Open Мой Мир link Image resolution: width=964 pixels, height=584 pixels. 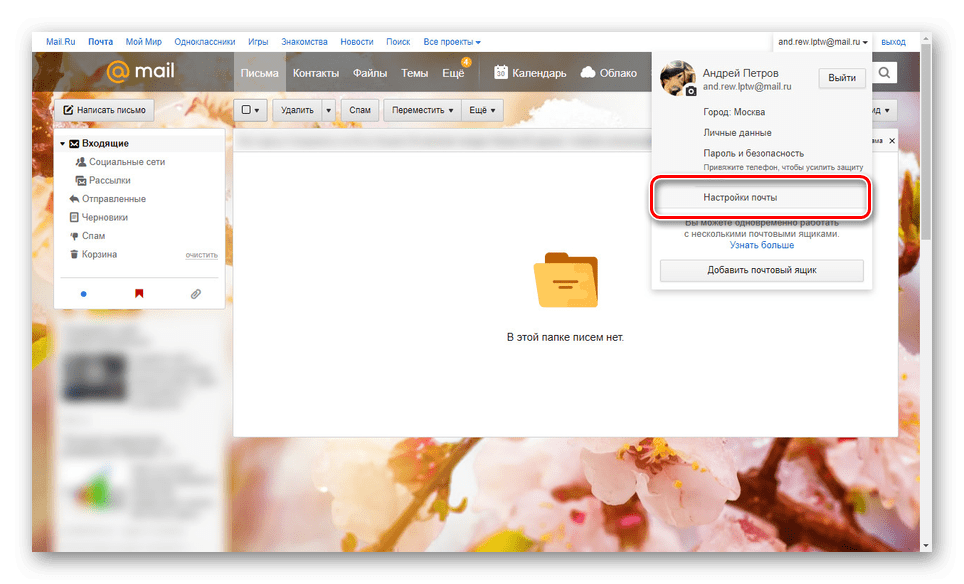[x=143, y=42]
